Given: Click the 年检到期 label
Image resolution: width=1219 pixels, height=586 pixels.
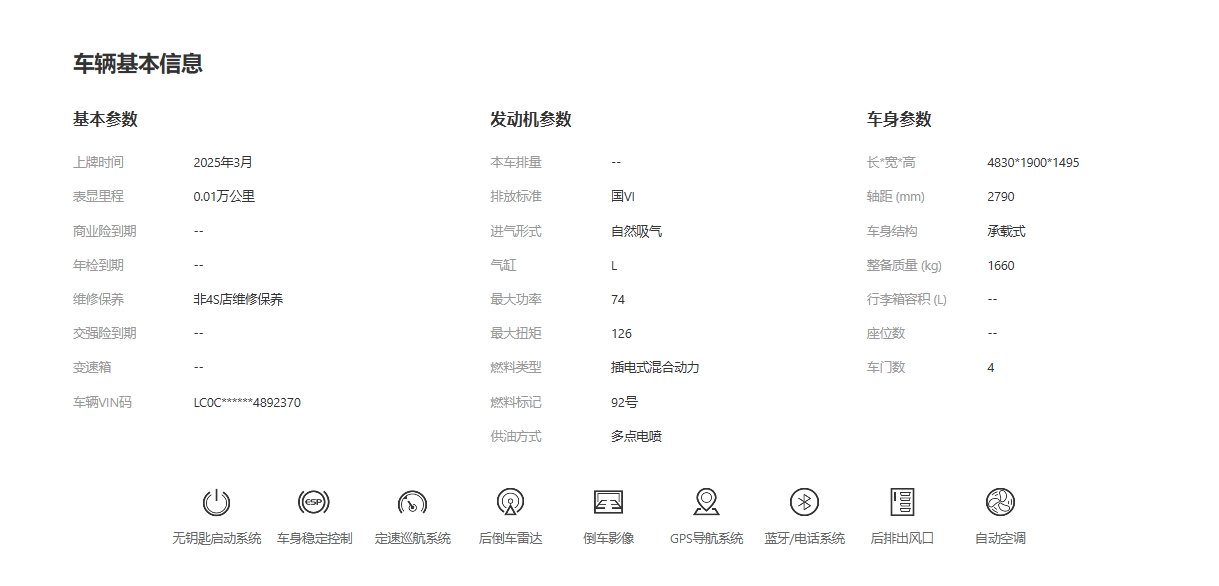Looking at the screenshot, I should tap(98, 265).
